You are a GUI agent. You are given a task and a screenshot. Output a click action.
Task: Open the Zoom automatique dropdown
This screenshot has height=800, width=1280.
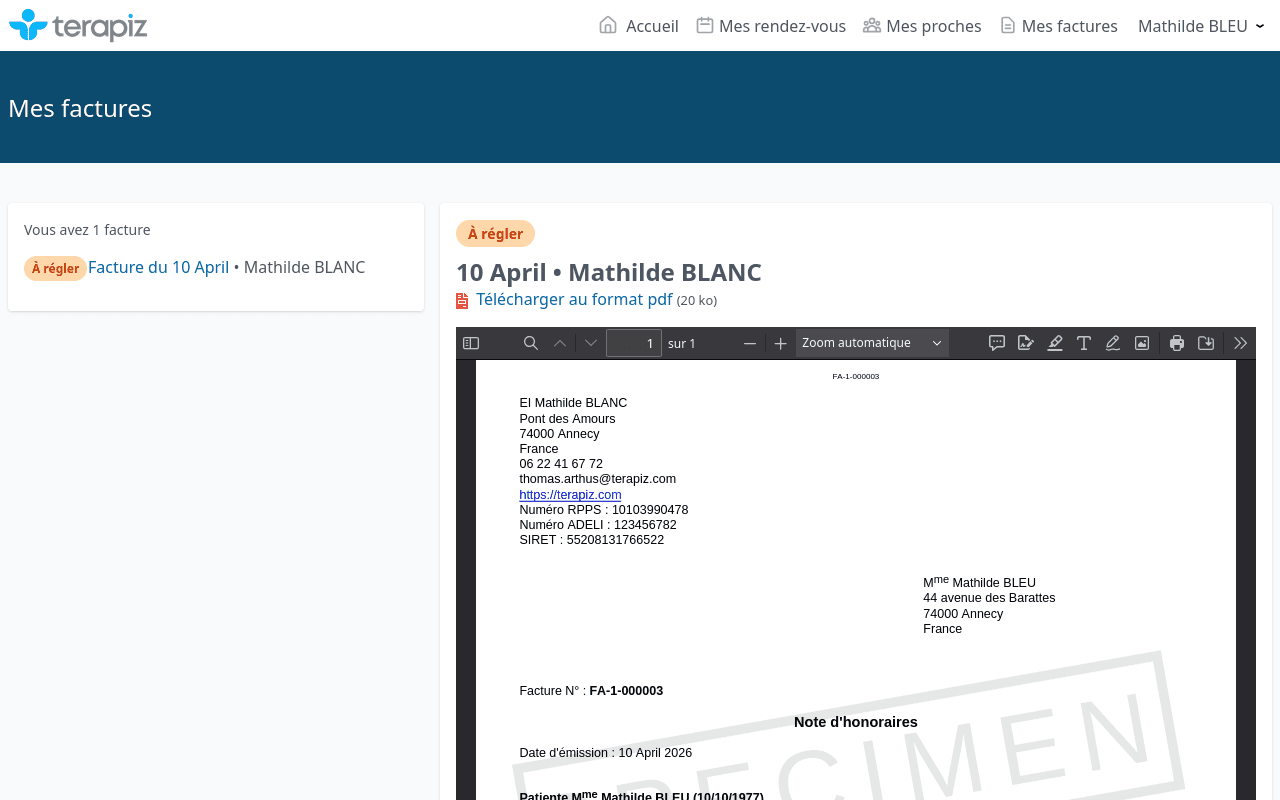point(872,343)
